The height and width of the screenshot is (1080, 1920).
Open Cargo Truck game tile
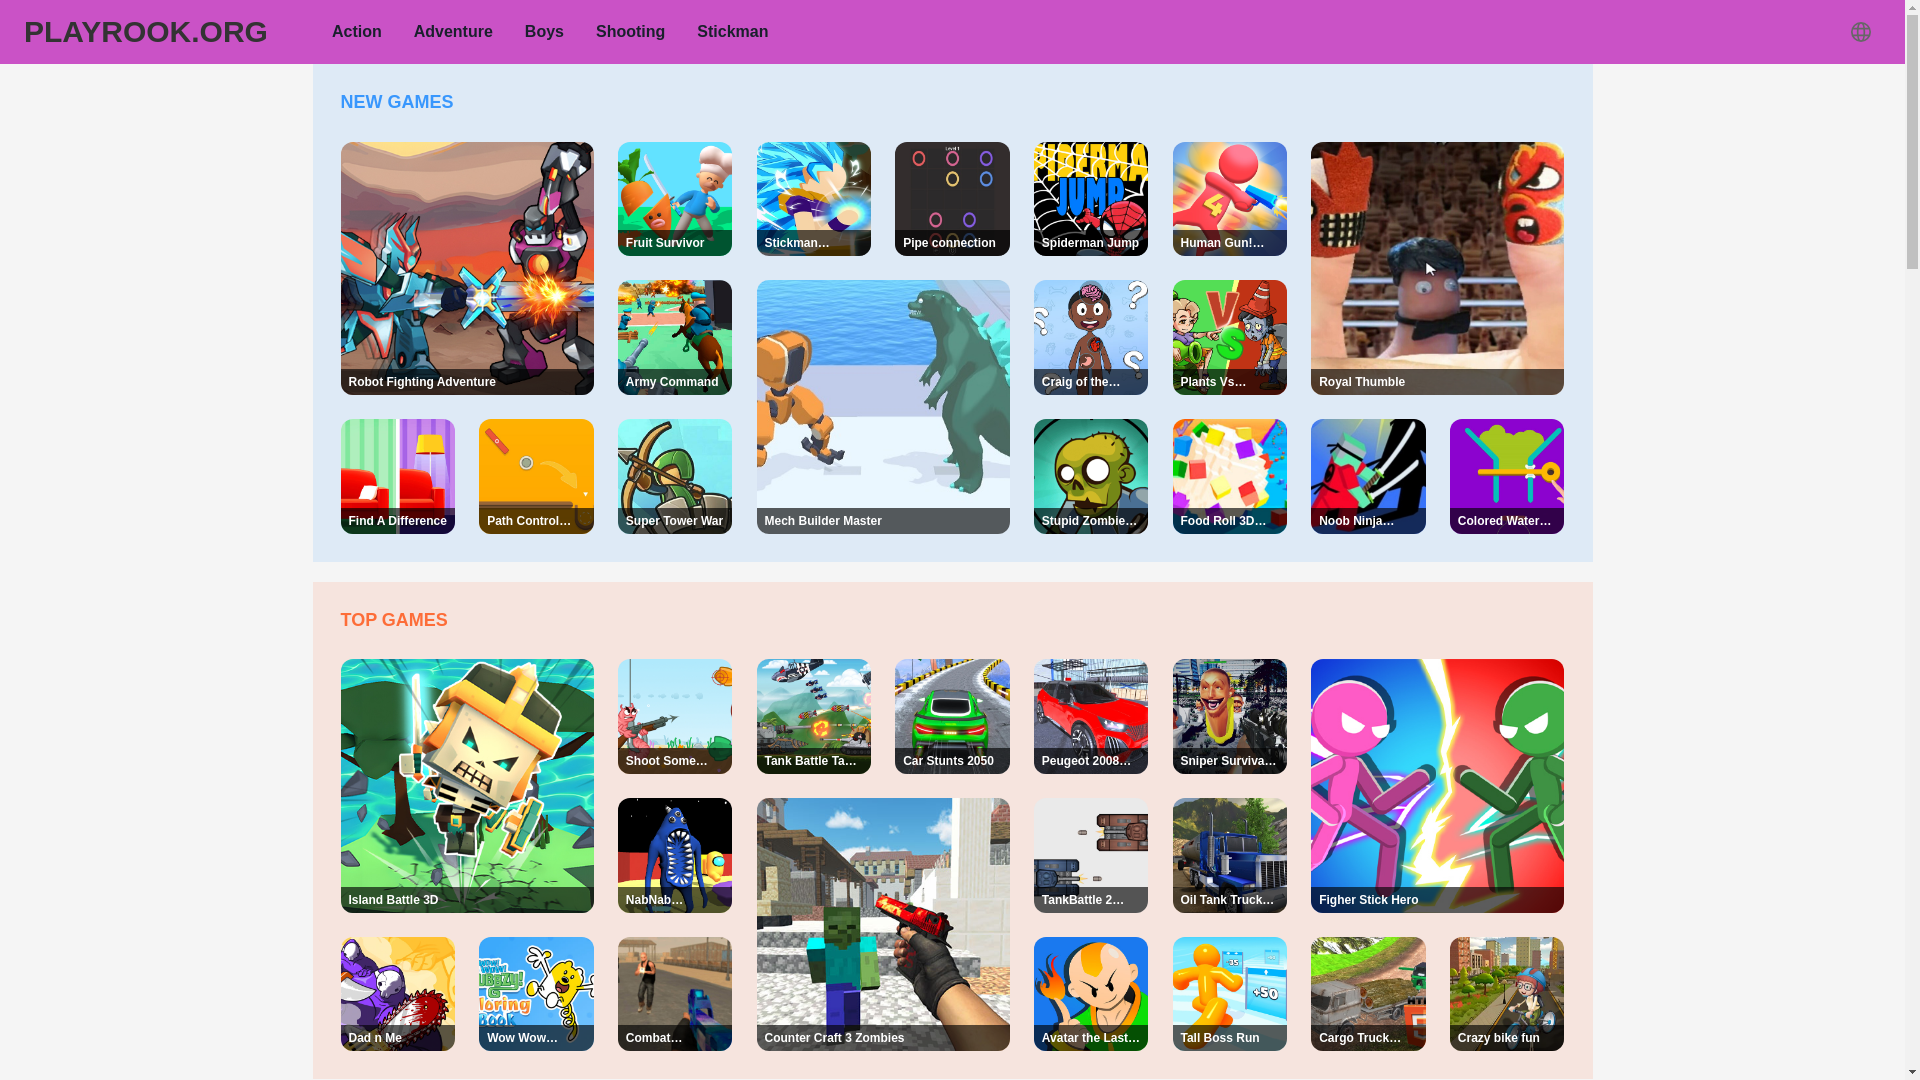[x=1368, y=994]
